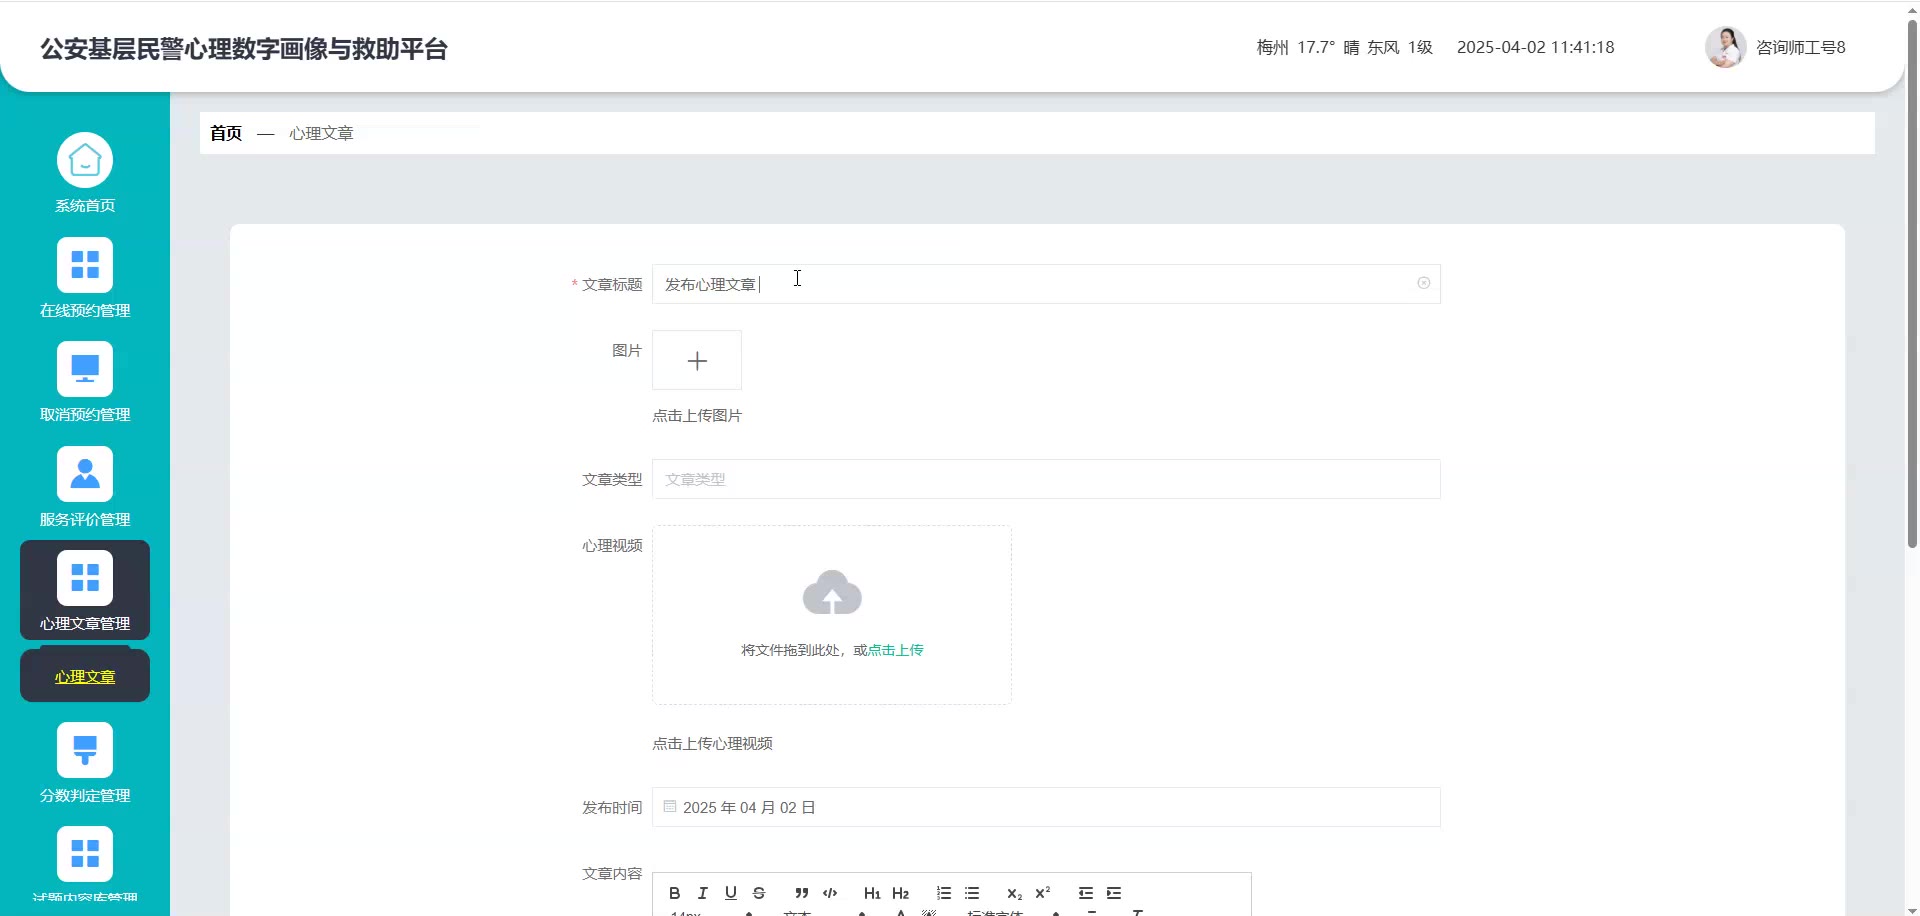Open the sidebar icon below 分数判定管理

85,854
